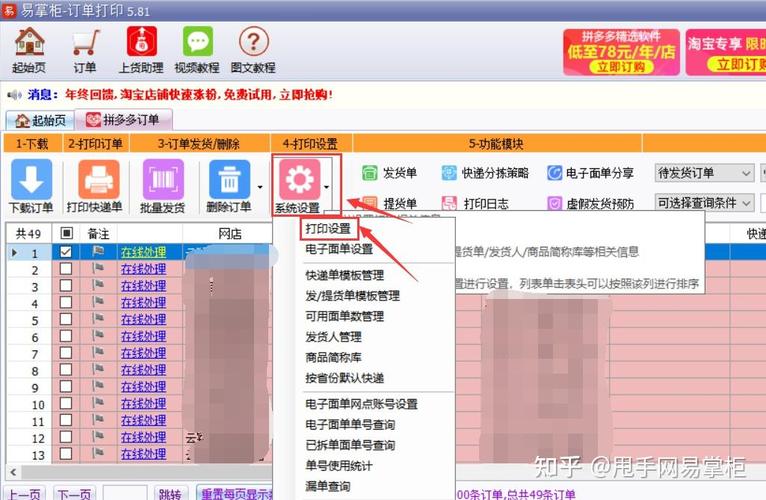Open the arrow next to 系统设置
This screenshot has height=500, width=766.
tap(326, 187)
